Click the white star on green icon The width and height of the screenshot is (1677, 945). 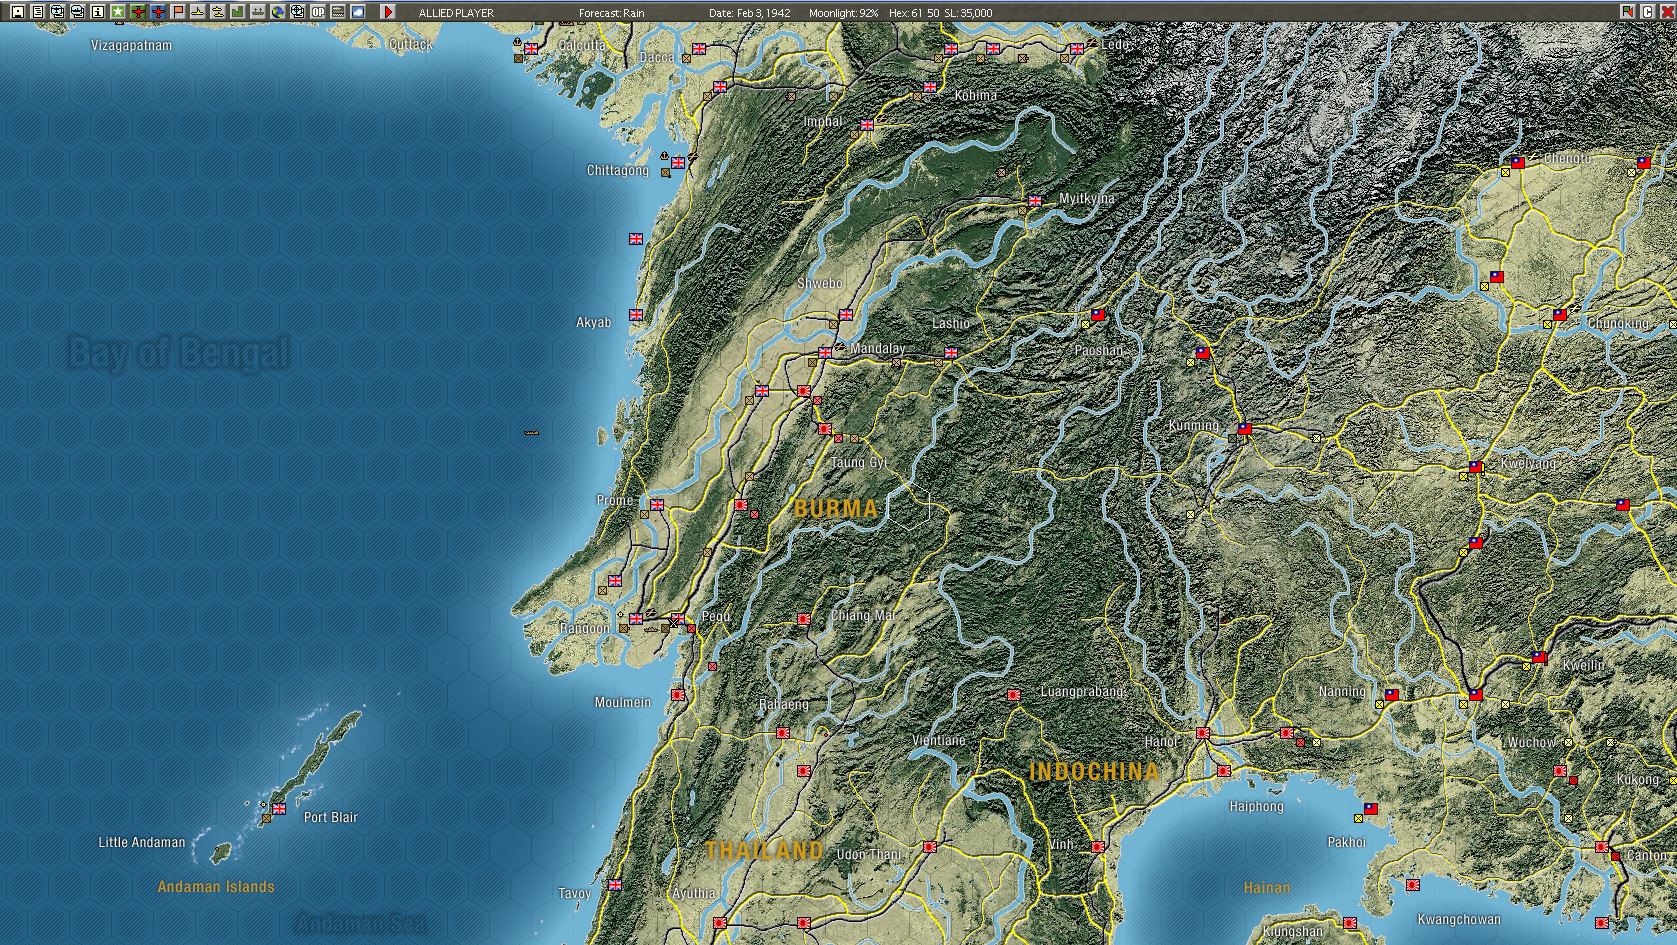pyautogui.click(x=118, y=12)
